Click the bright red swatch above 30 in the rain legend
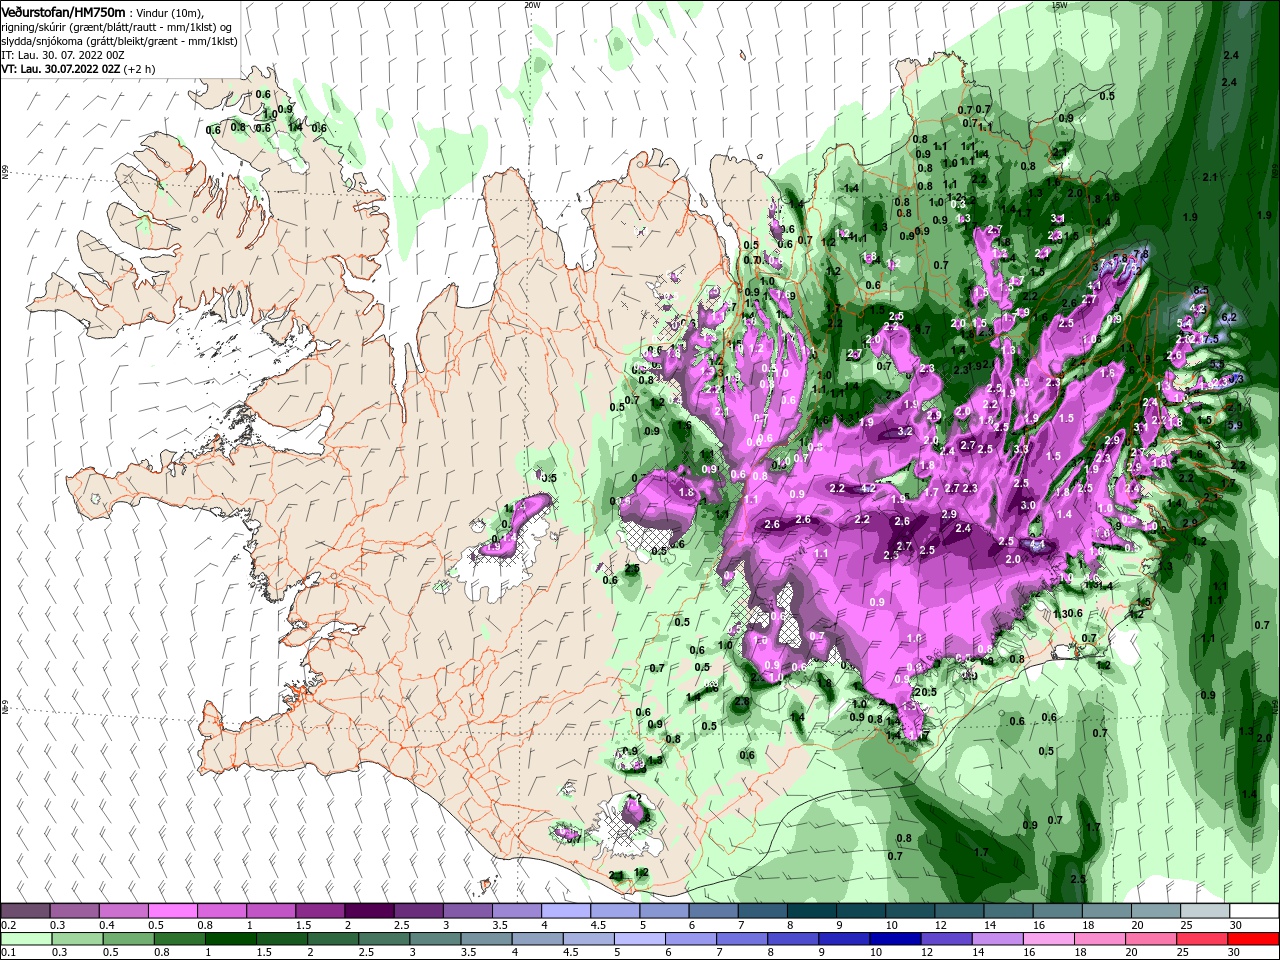Screen dimensions: 1280x960 (1253, 939)
